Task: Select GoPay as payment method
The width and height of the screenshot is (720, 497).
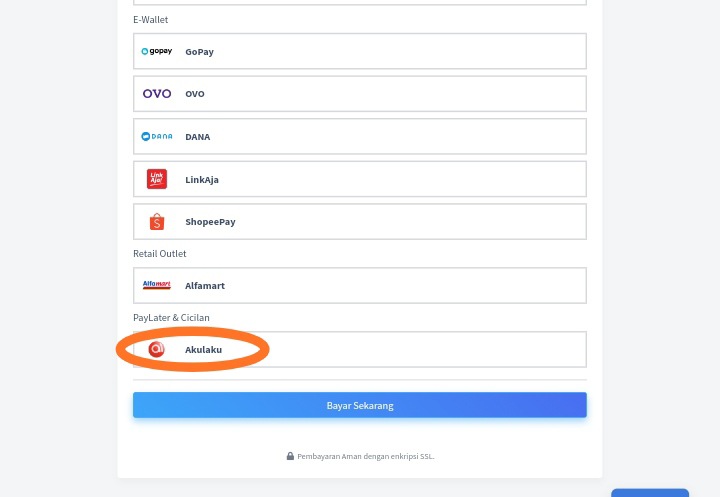Action: point(360,51)
